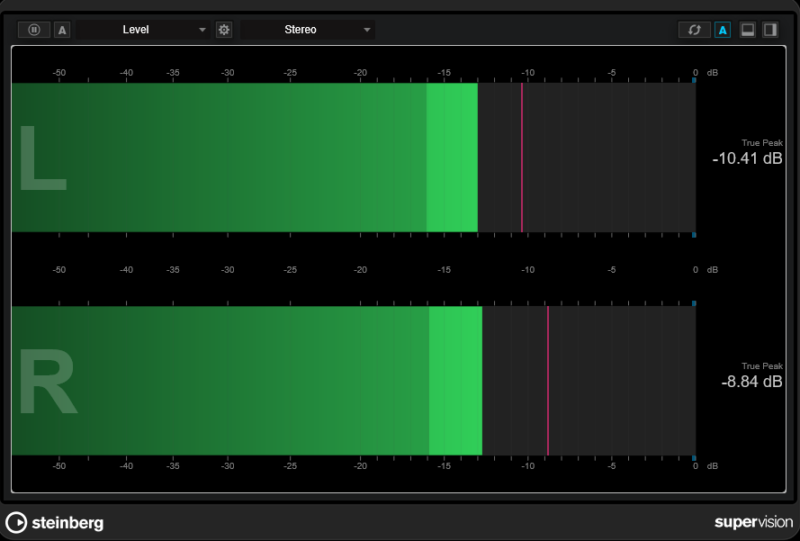Image resolution: width=800 pixels, height=541 pixels.
Task: Click the left channel True Peak value -10.41 dB
Action: [747, 159]
